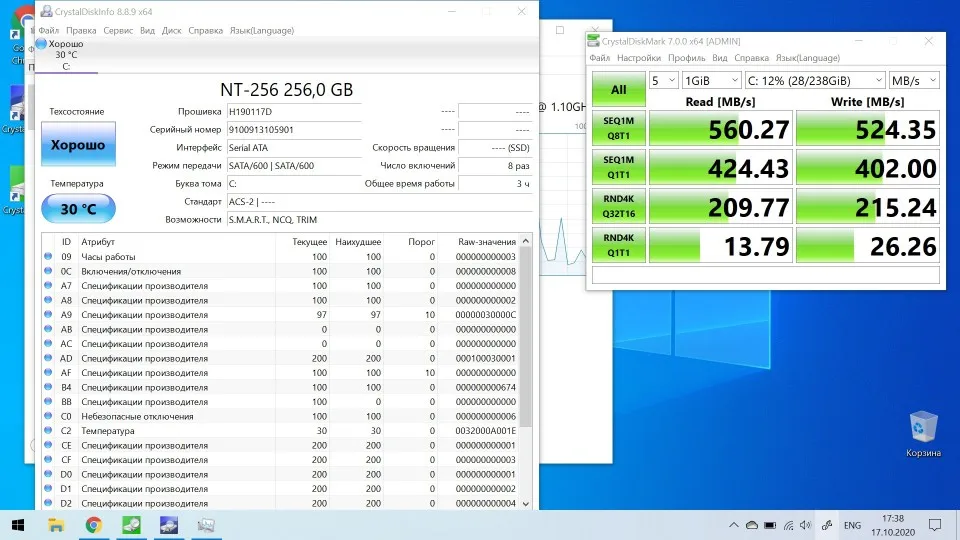Image resolution: width=960 pixels, height=540 pixels.
Task: Switch ENG input language indicator
Action: coord(852,525)
